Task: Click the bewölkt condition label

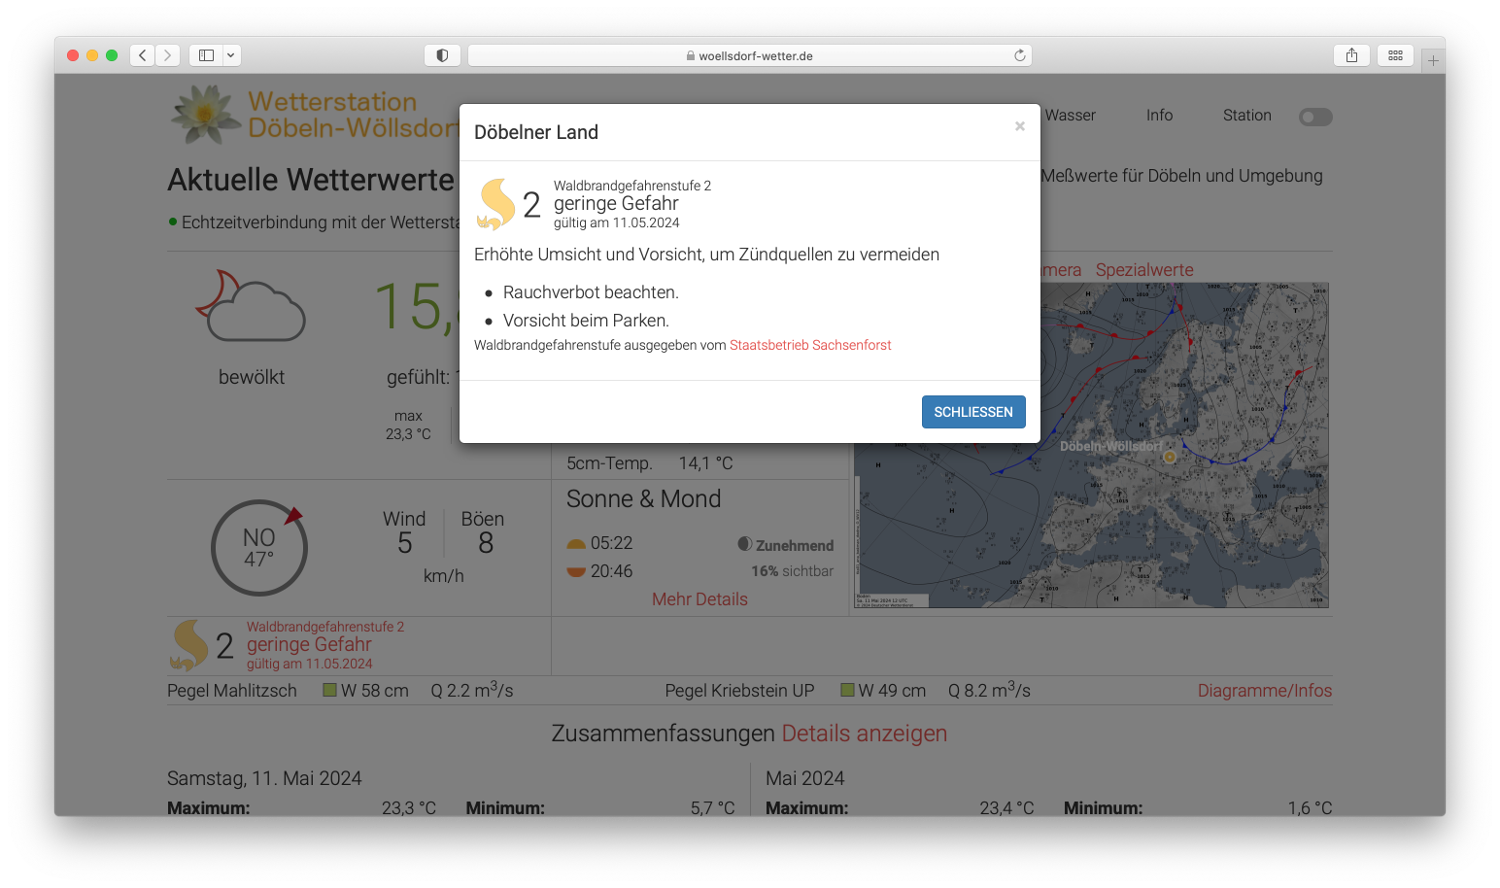Action: click(252, 377)
